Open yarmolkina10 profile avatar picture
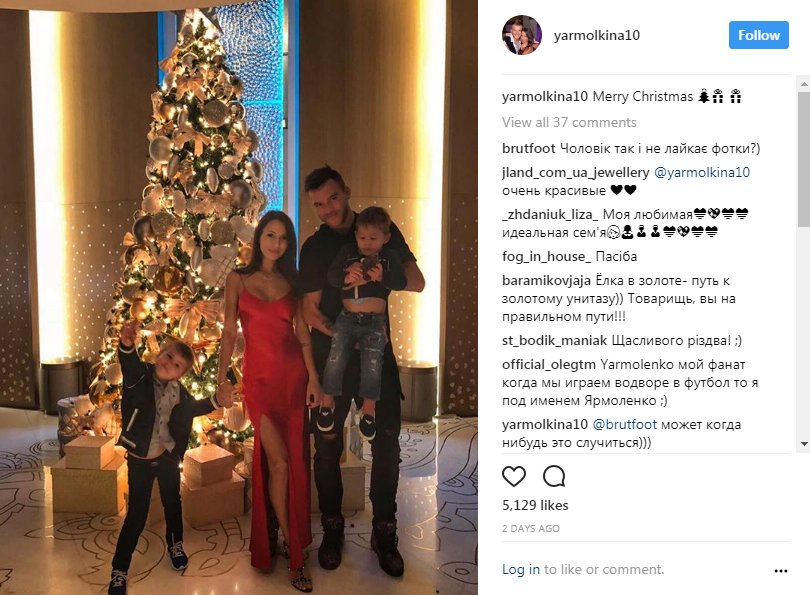 coord(522,35)
